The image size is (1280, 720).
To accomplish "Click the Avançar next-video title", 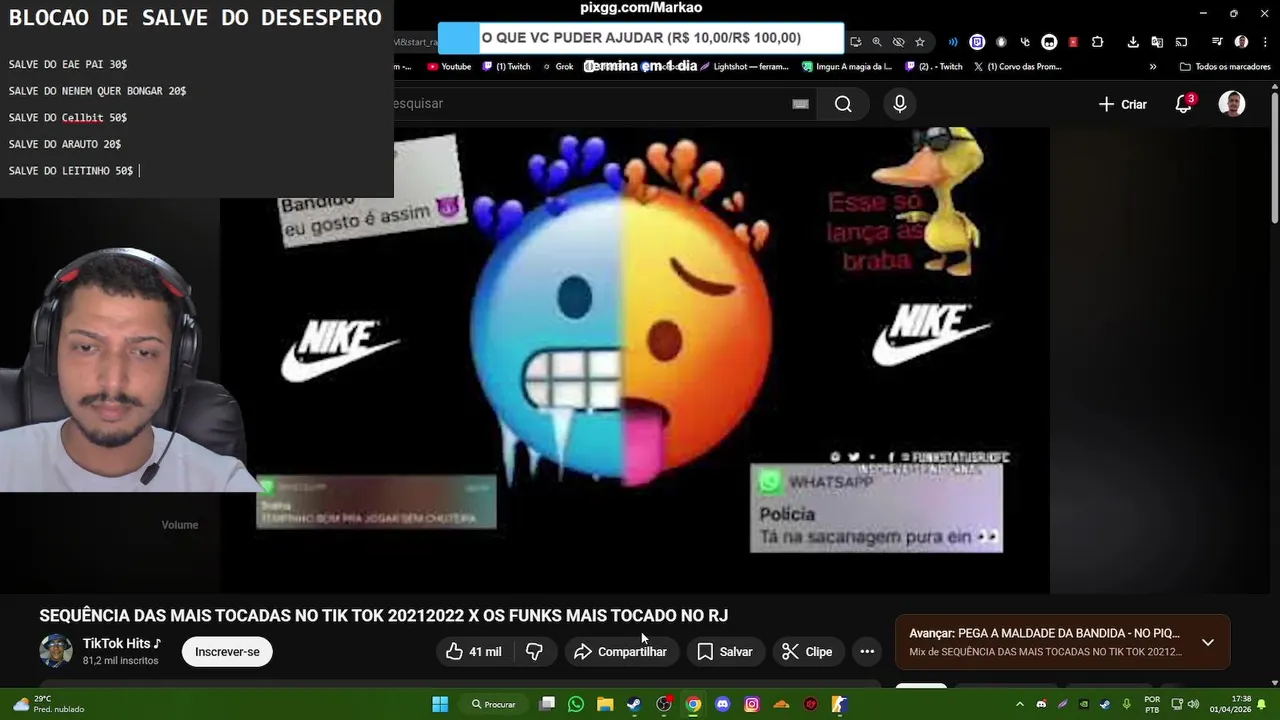I will [x=1044, y=633].
